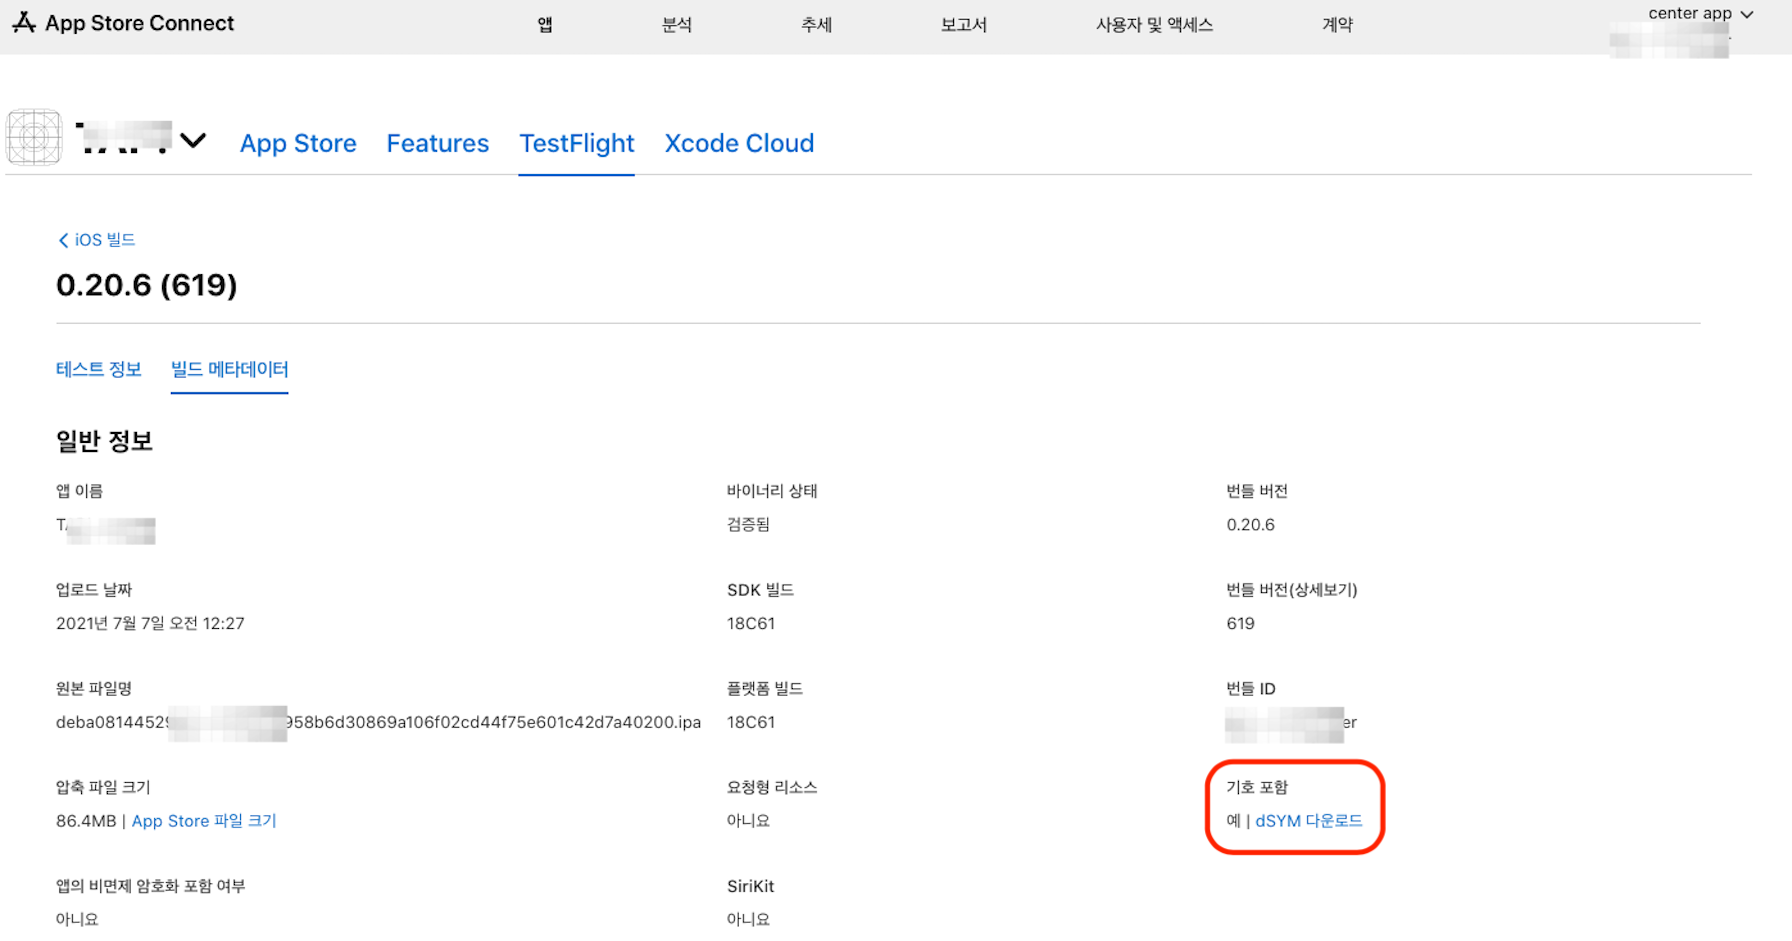Go back to iOS 빌드 list
The image size is (1792, 941).
pos(97,240)
